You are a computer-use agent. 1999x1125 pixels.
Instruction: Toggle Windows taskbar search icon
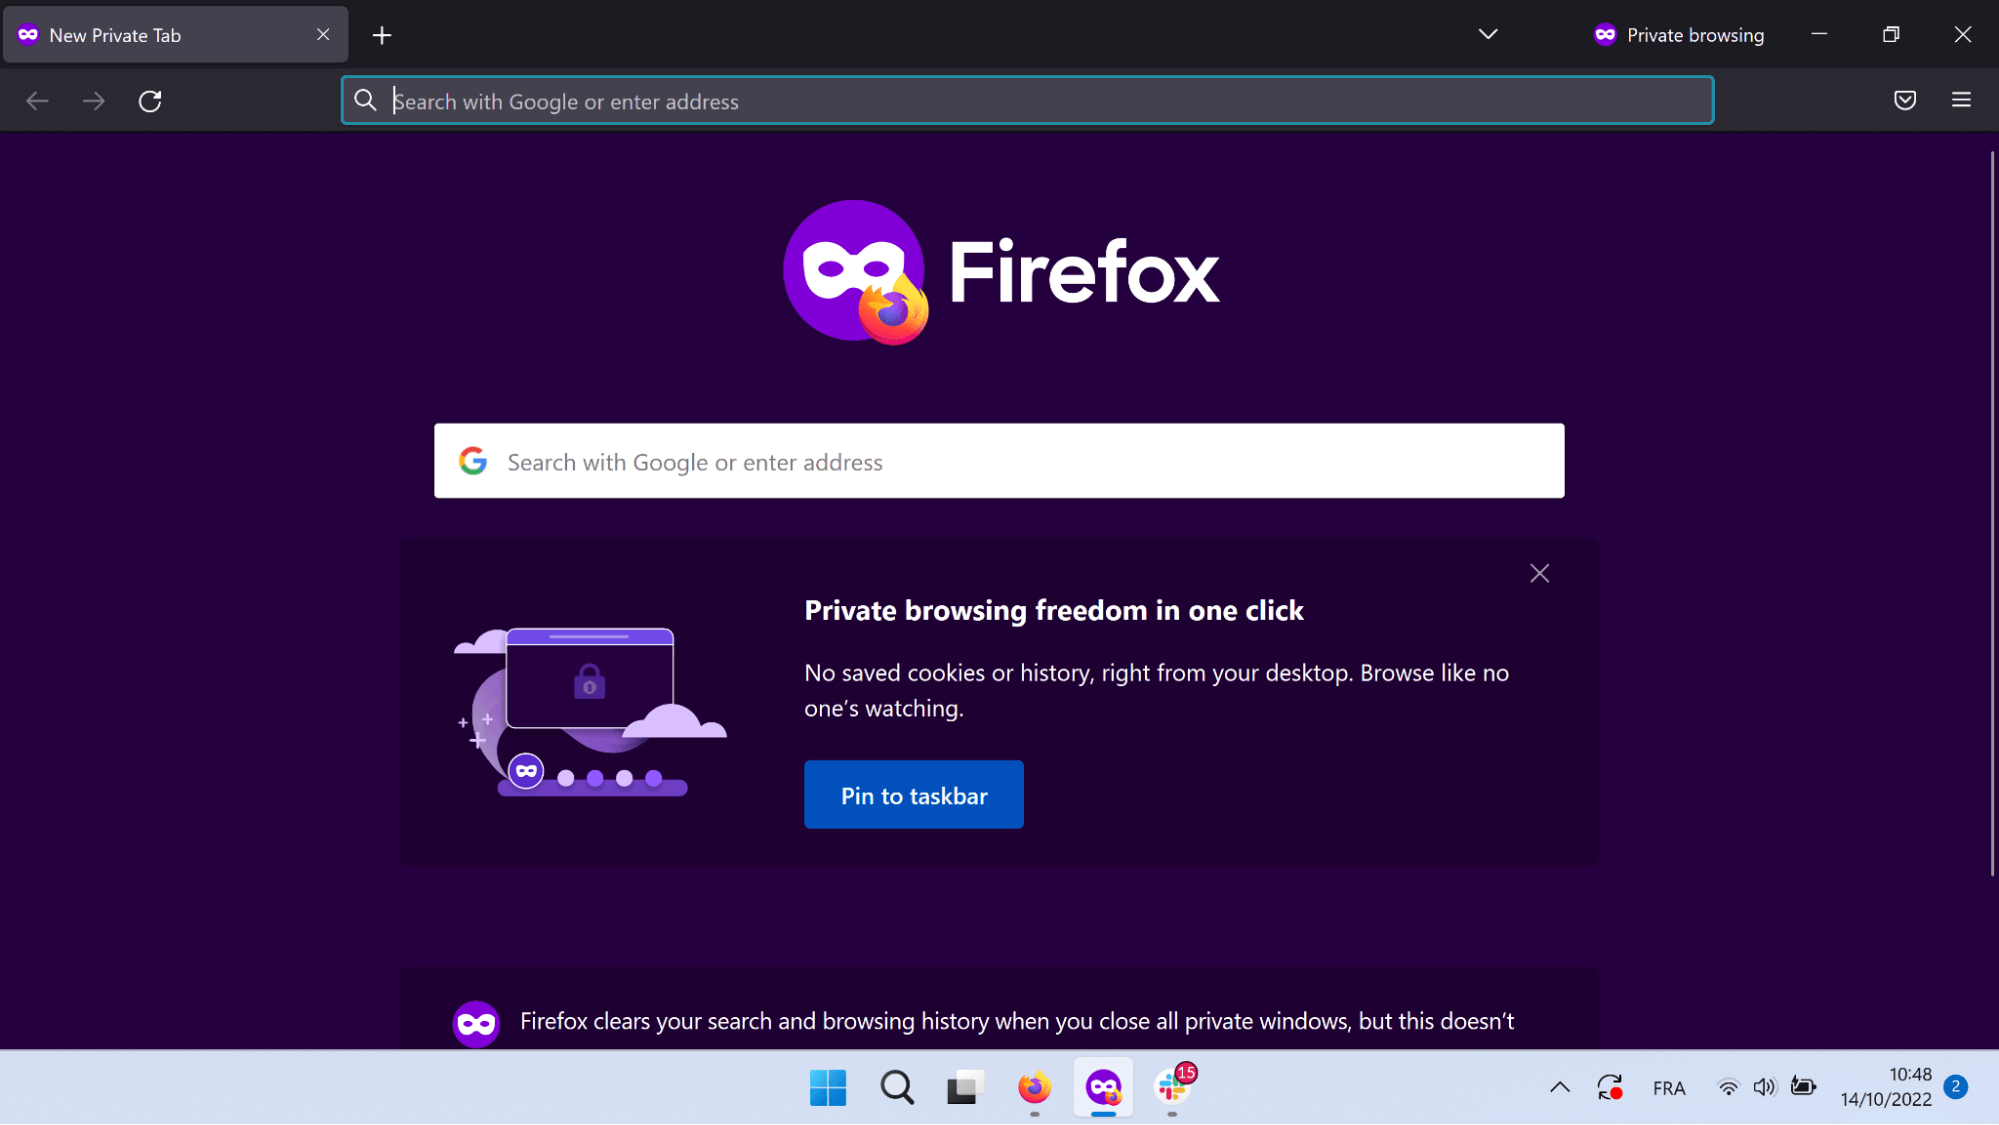click(x=899, y=1088)
